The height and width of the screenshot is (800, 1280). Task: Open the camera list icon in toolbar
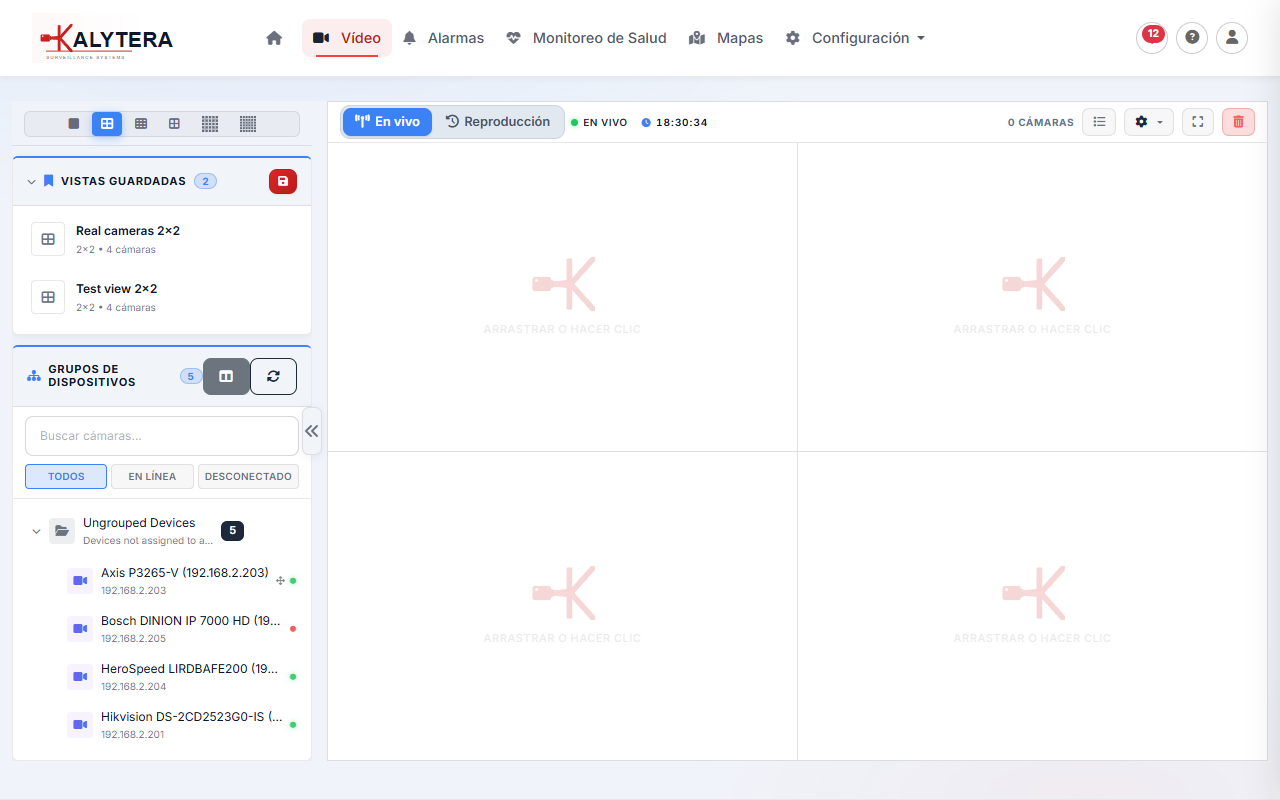pyautogui.click(x=1099, y=122)
